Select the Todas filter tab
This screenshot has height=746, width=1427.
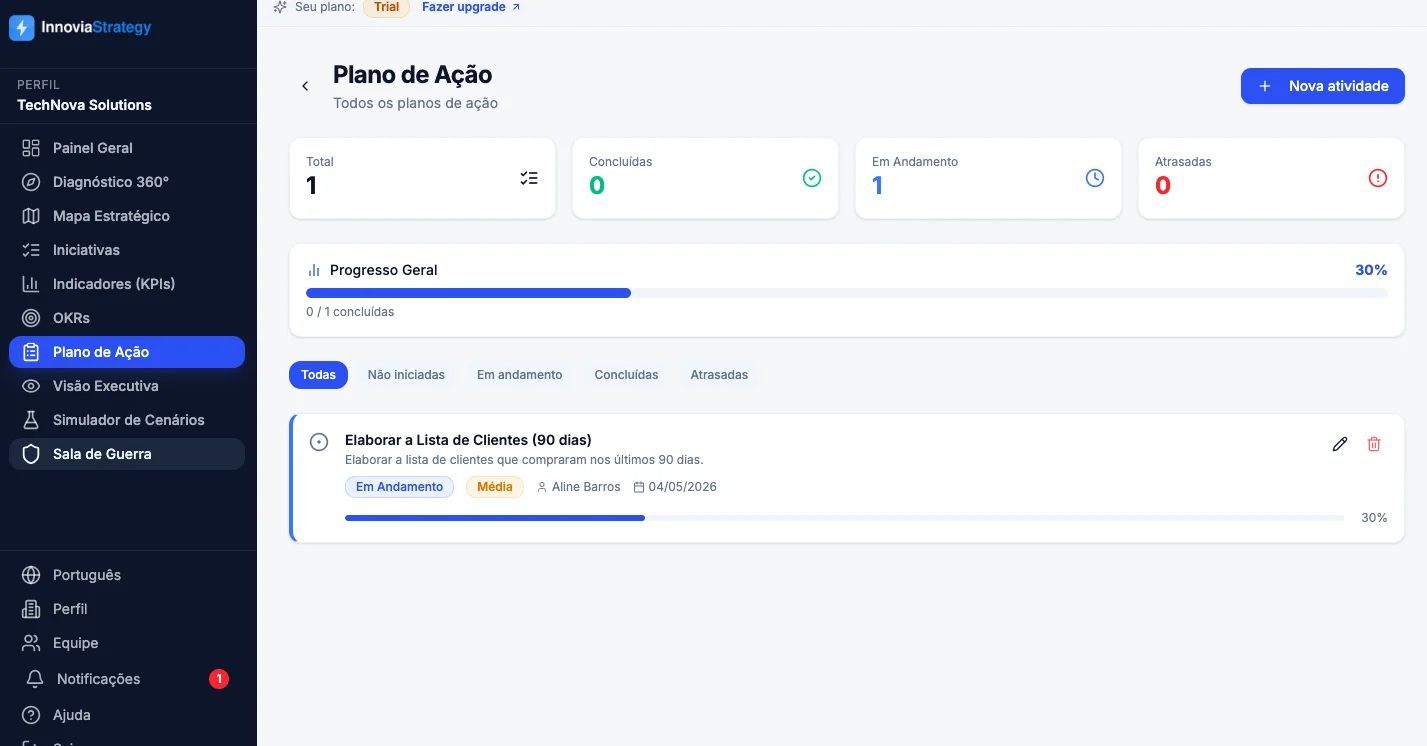pos(319,375)
